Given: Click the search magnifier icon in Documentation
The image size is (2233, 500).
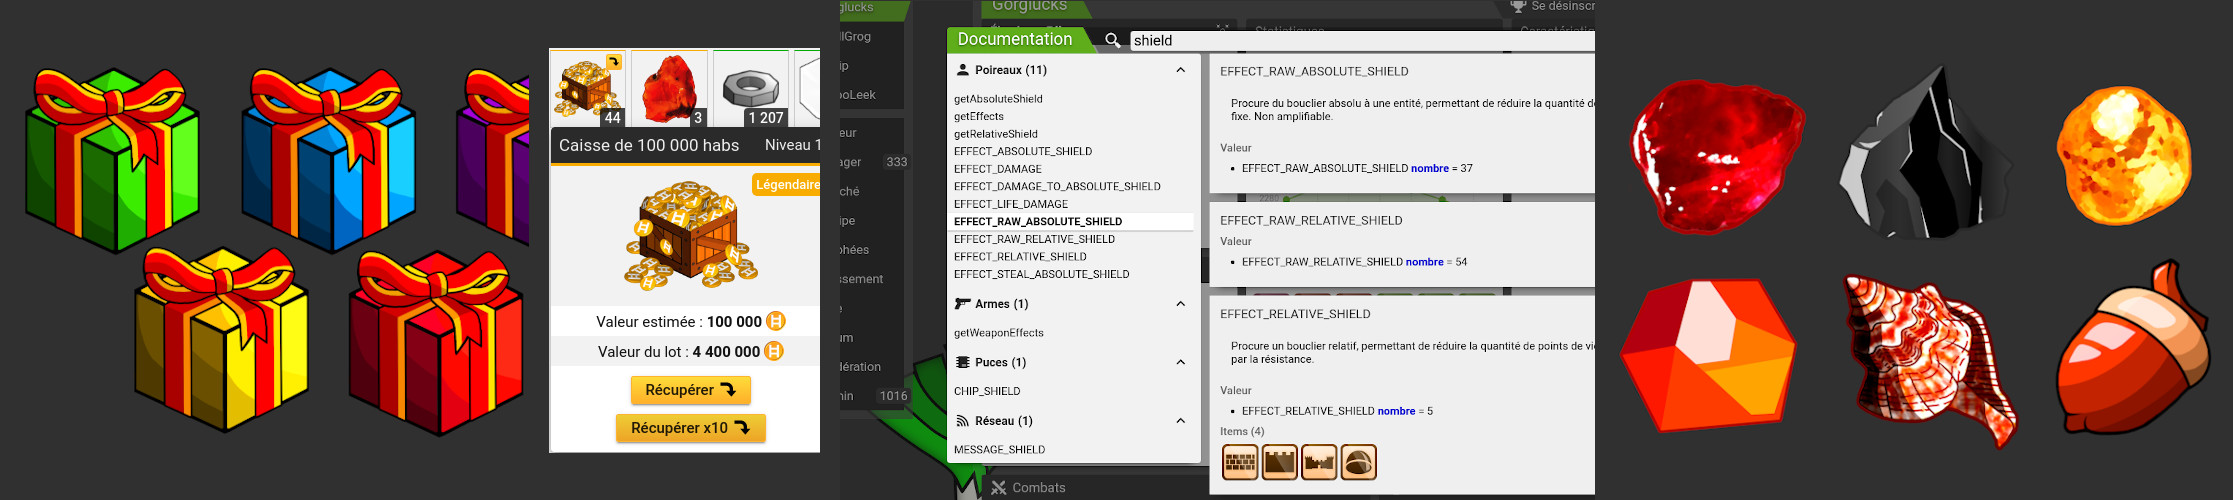Looking at the screenshot, I should [1112, 40].
